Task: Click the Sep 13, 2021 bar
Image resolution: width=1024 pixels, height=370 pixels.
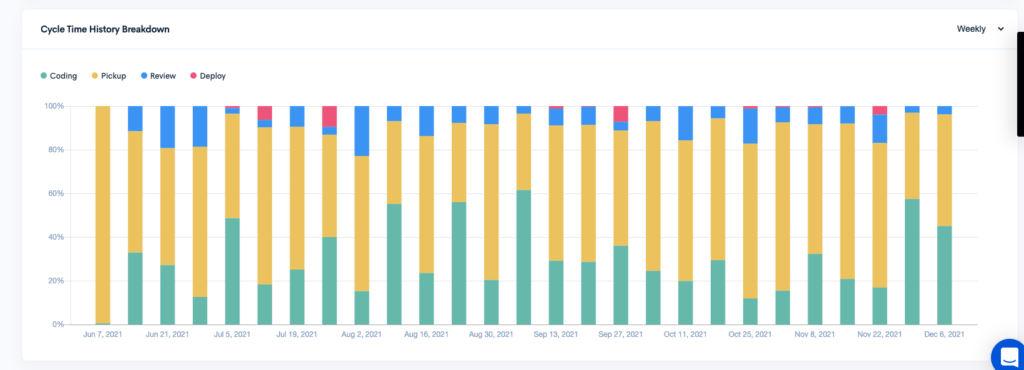Action: pyautogui.click(x=556, y=215)
